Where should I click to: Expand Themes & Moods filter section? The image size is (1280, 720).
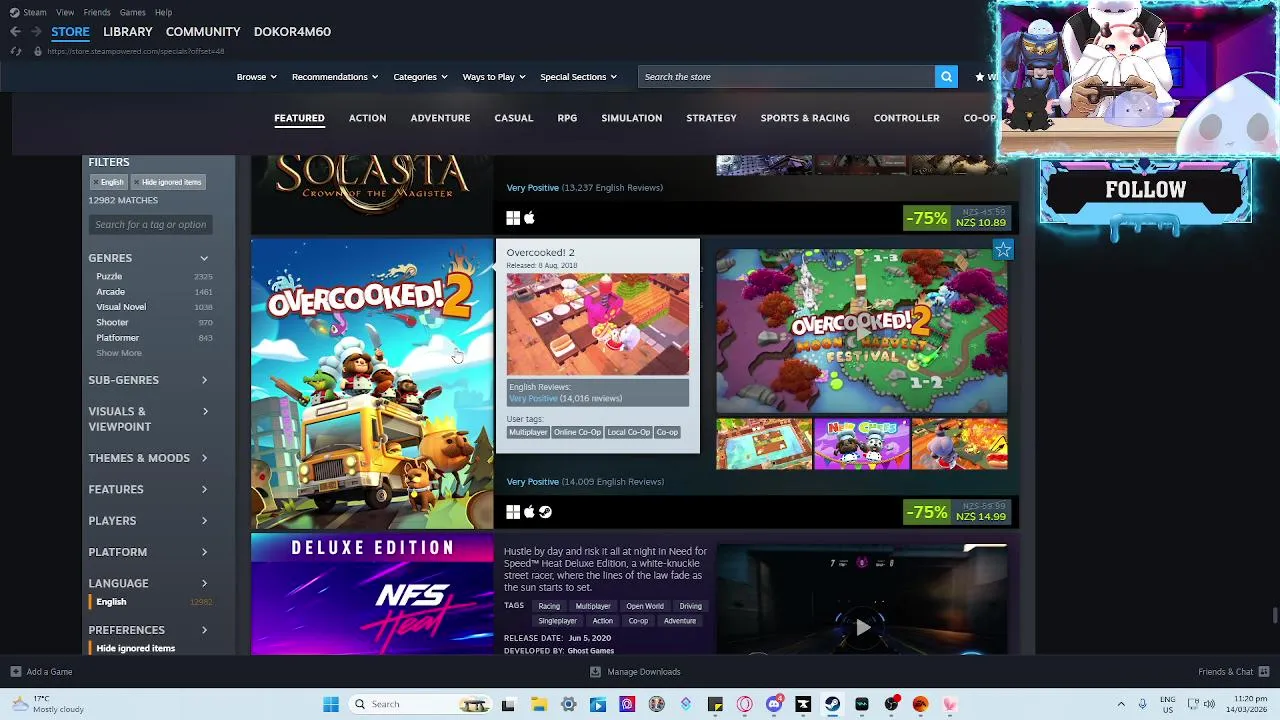click(149, 458)
